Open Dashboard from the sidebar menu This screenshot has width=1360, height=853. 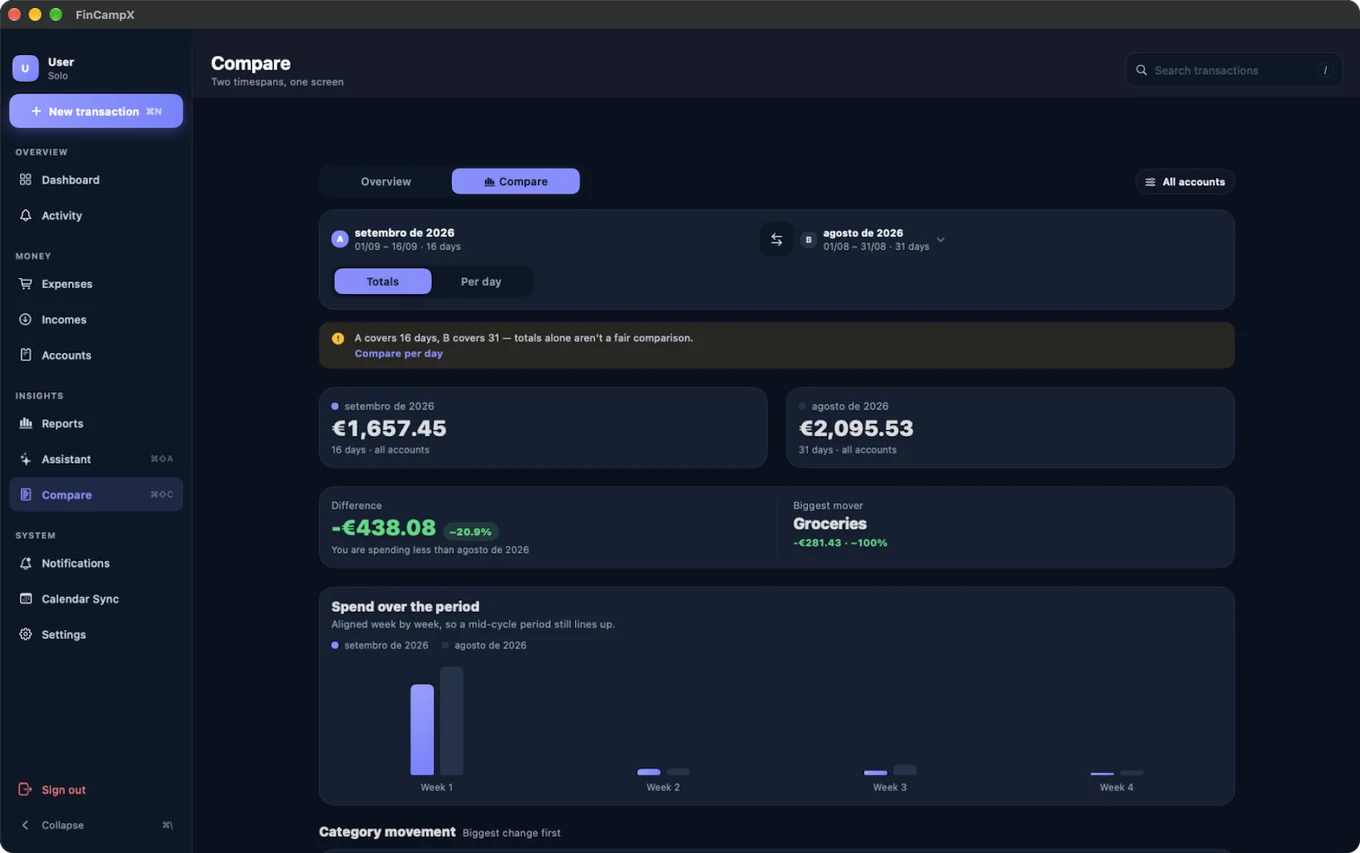[96, 180]
